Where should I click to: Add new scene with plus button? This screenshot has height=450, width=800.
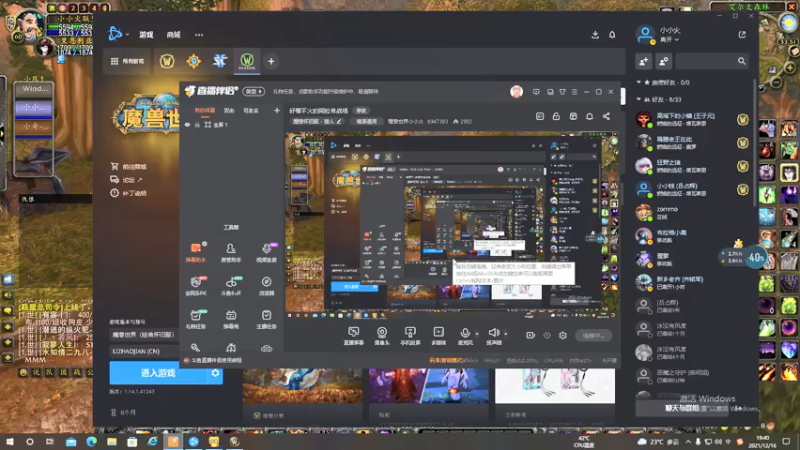(x=277, y=111)
